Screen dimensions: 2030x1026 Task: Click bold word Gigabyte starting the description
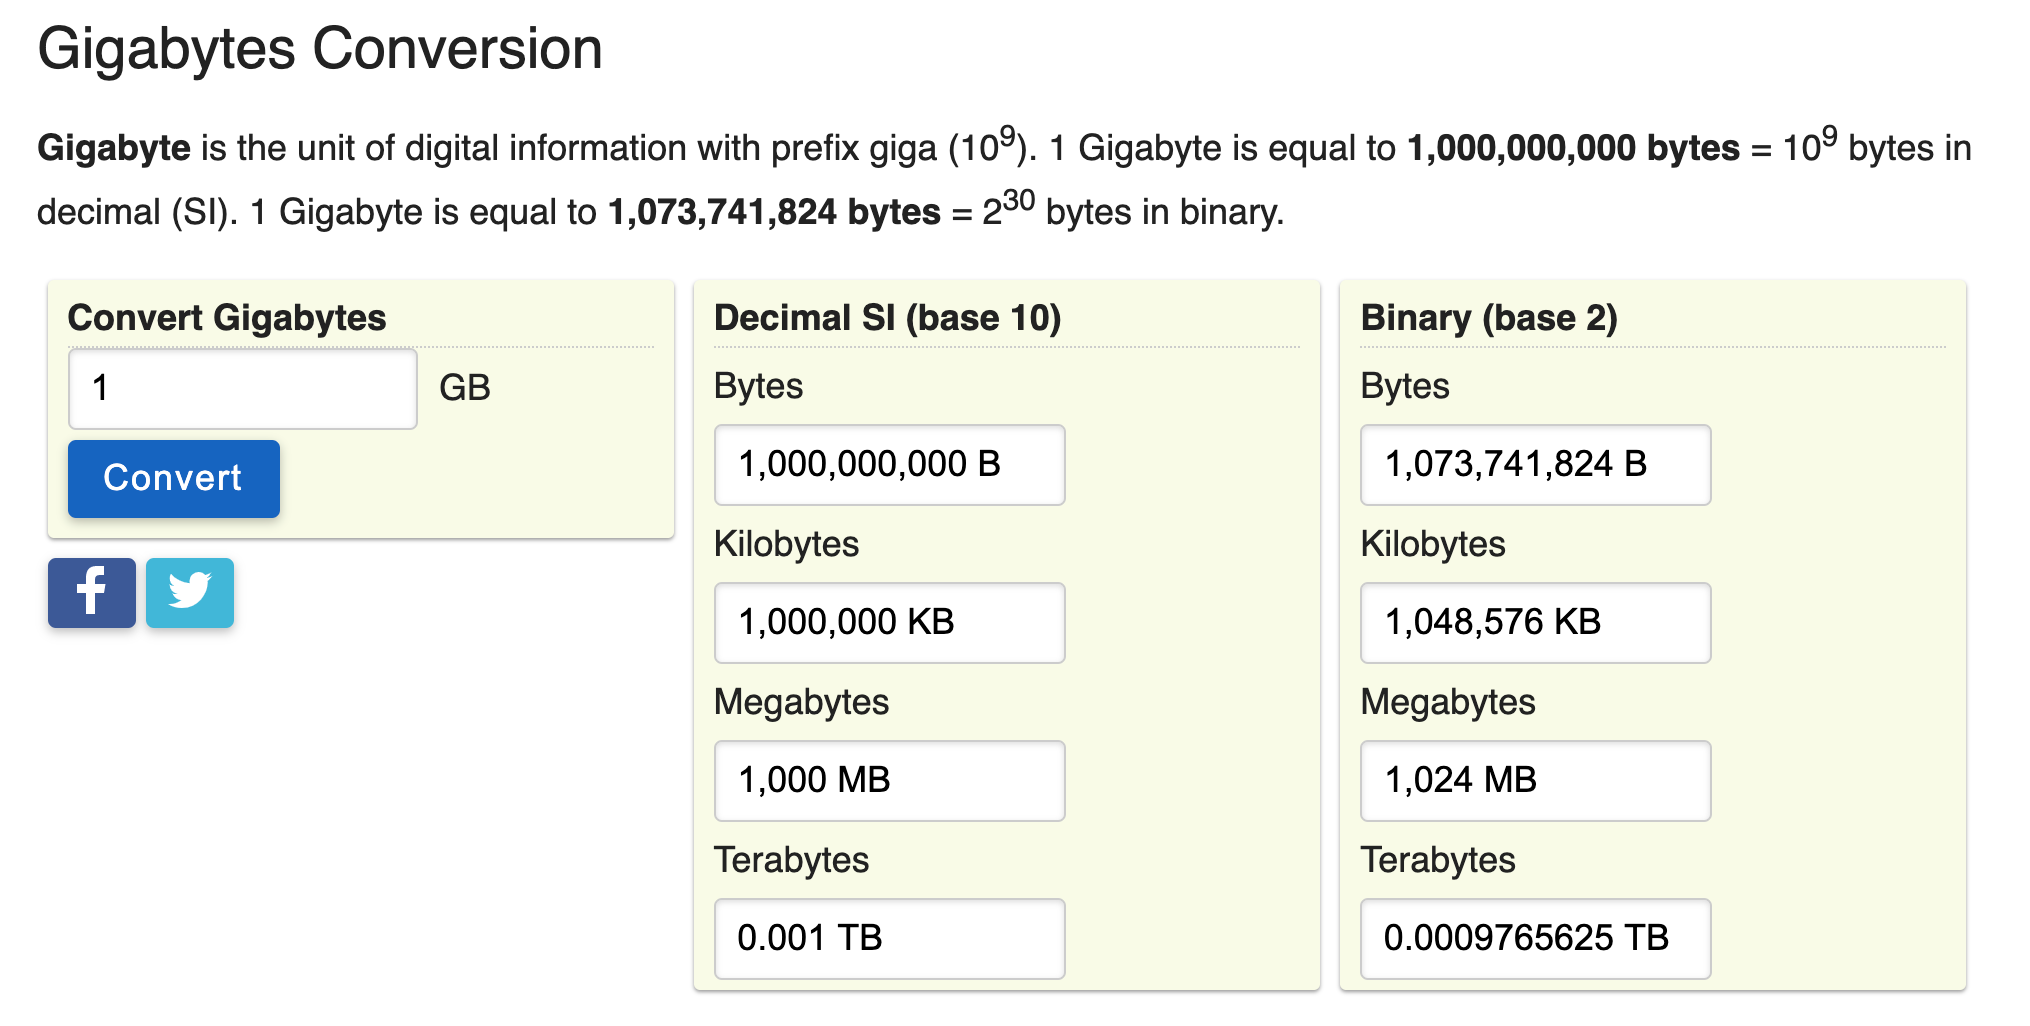(114, 148)
